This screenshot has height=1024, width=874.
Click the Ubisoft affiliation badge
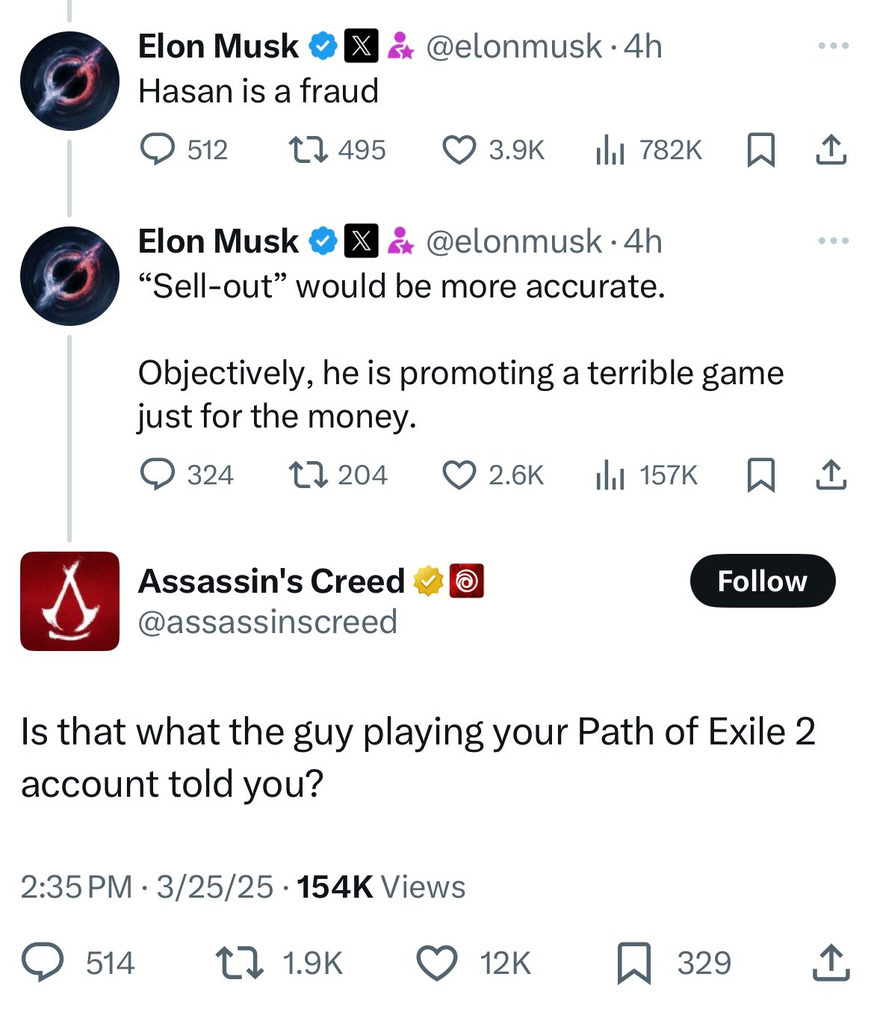click(x=468, y=581)
